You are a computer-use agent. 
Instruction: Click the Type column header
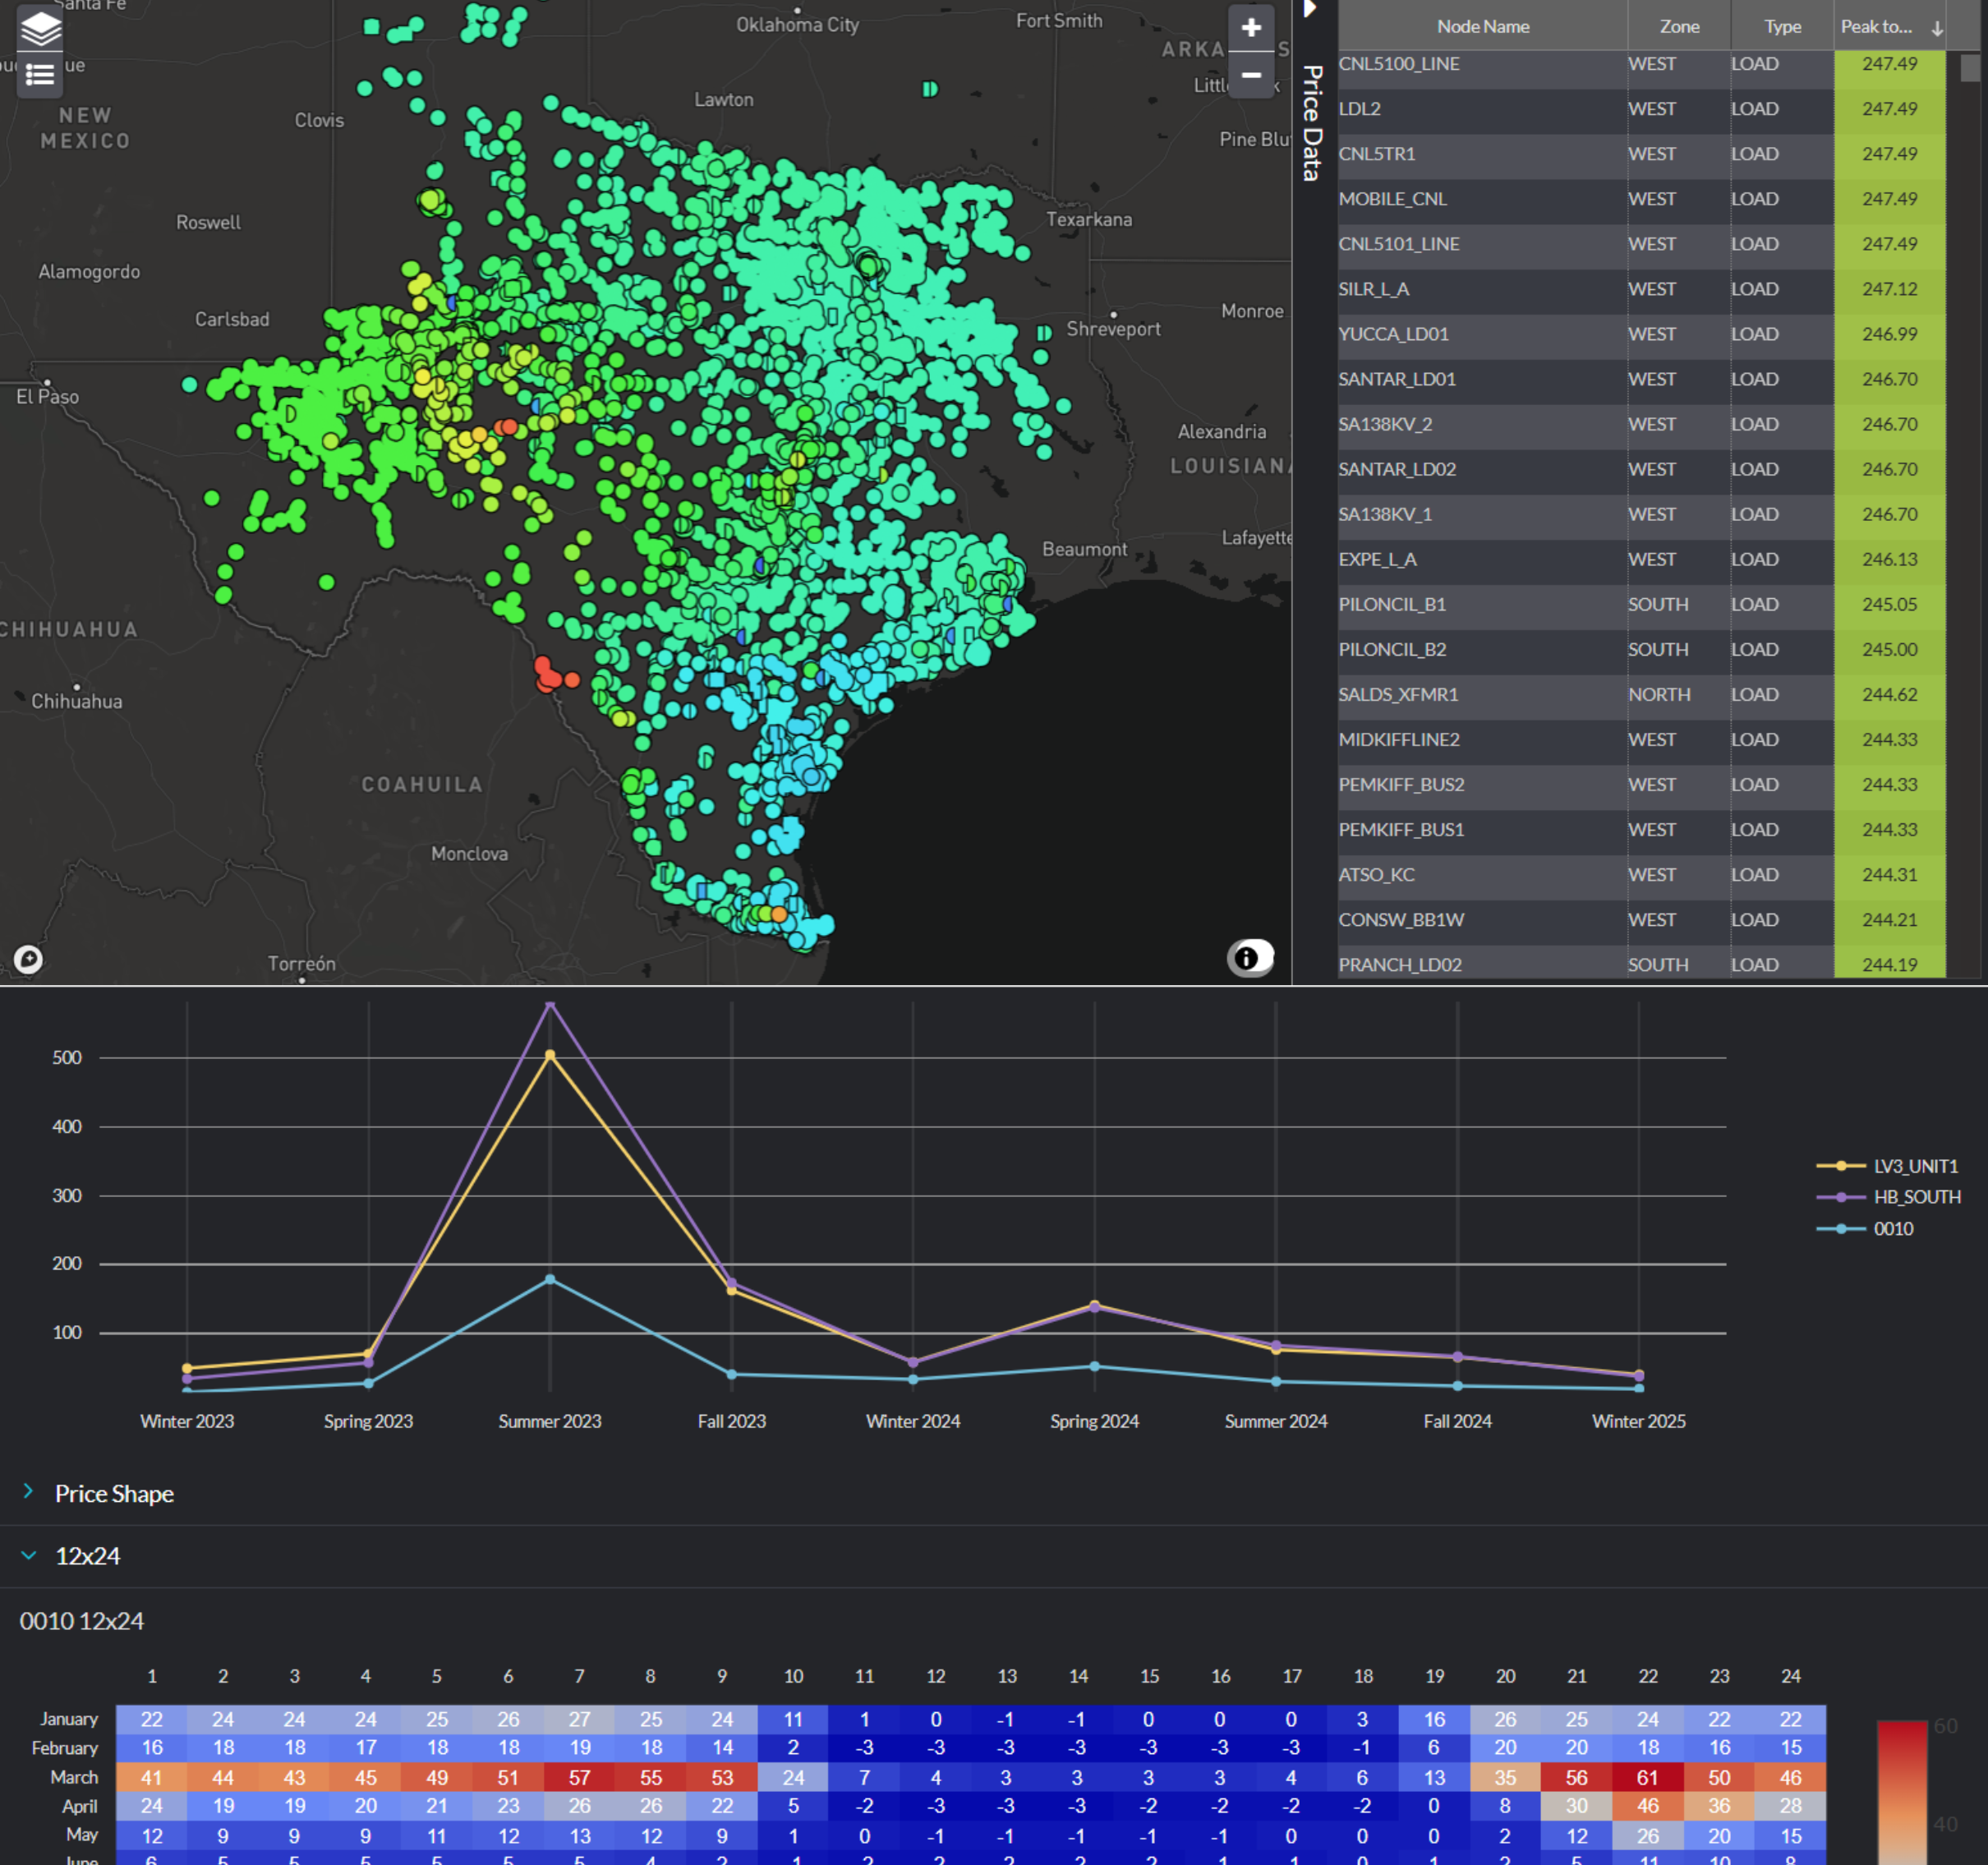(x=1781, y=27)
